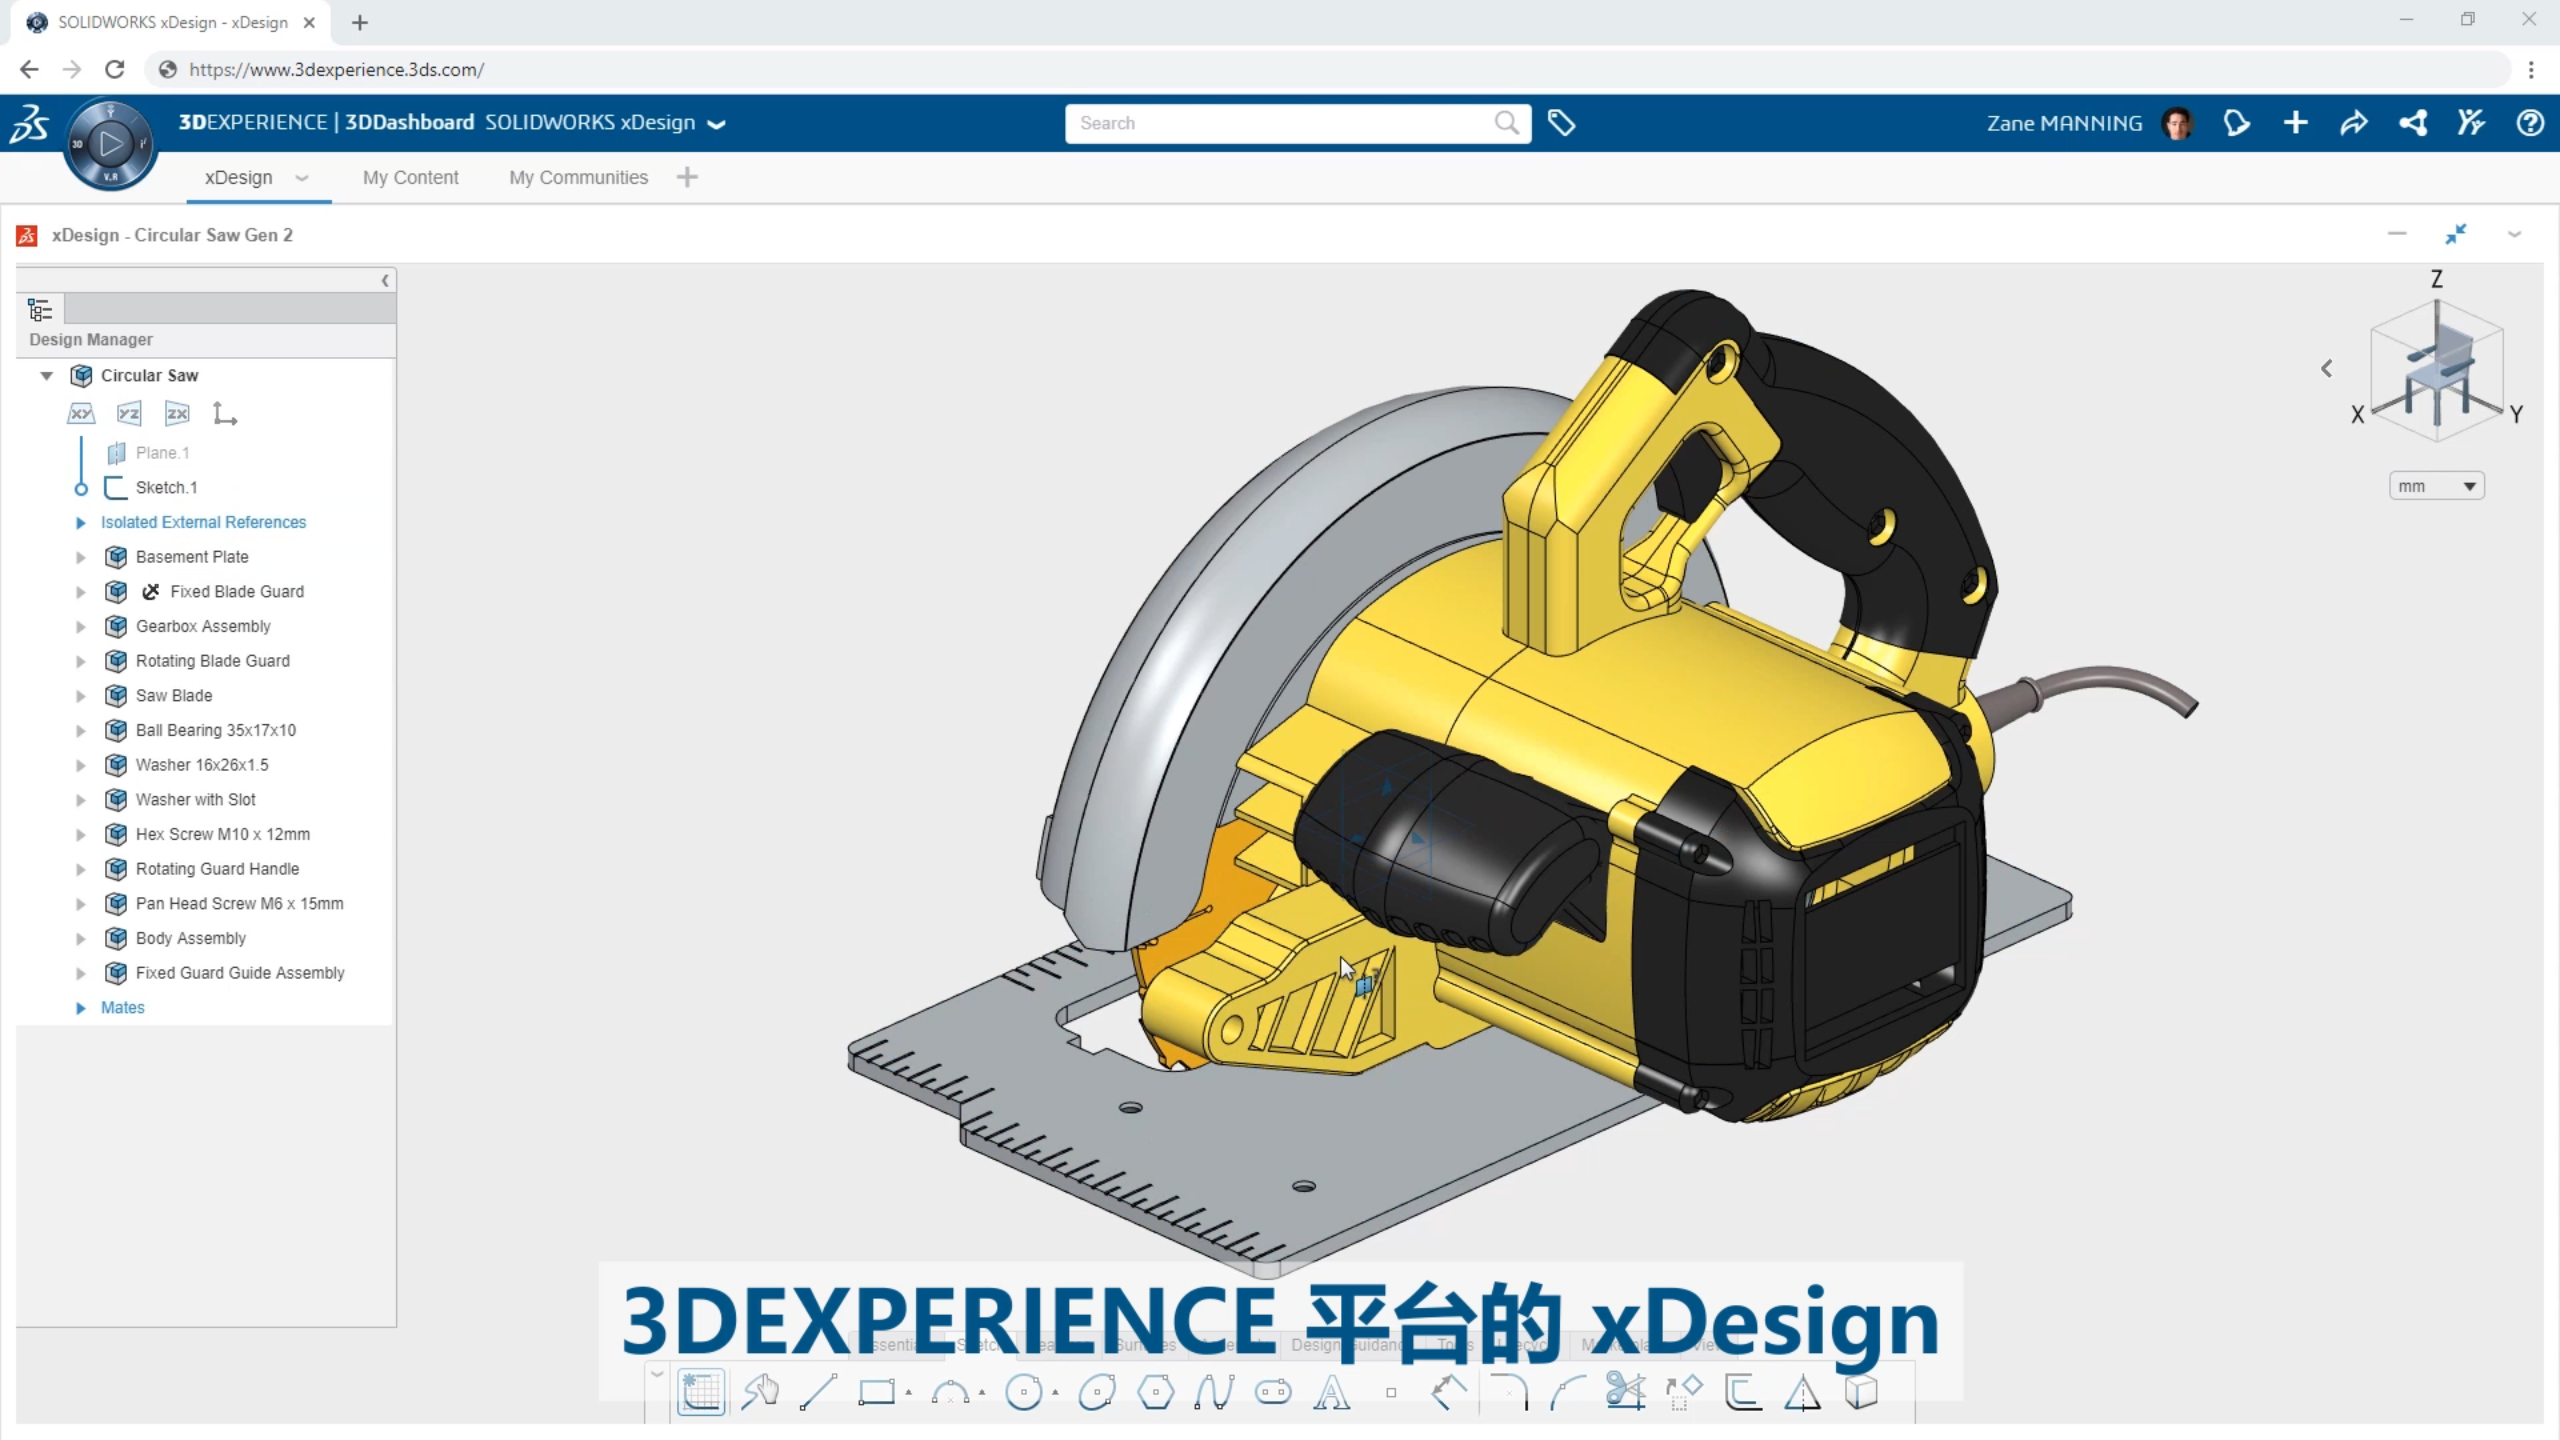
Task: Select the Line sketch tool
Action: coord(820,1392)
